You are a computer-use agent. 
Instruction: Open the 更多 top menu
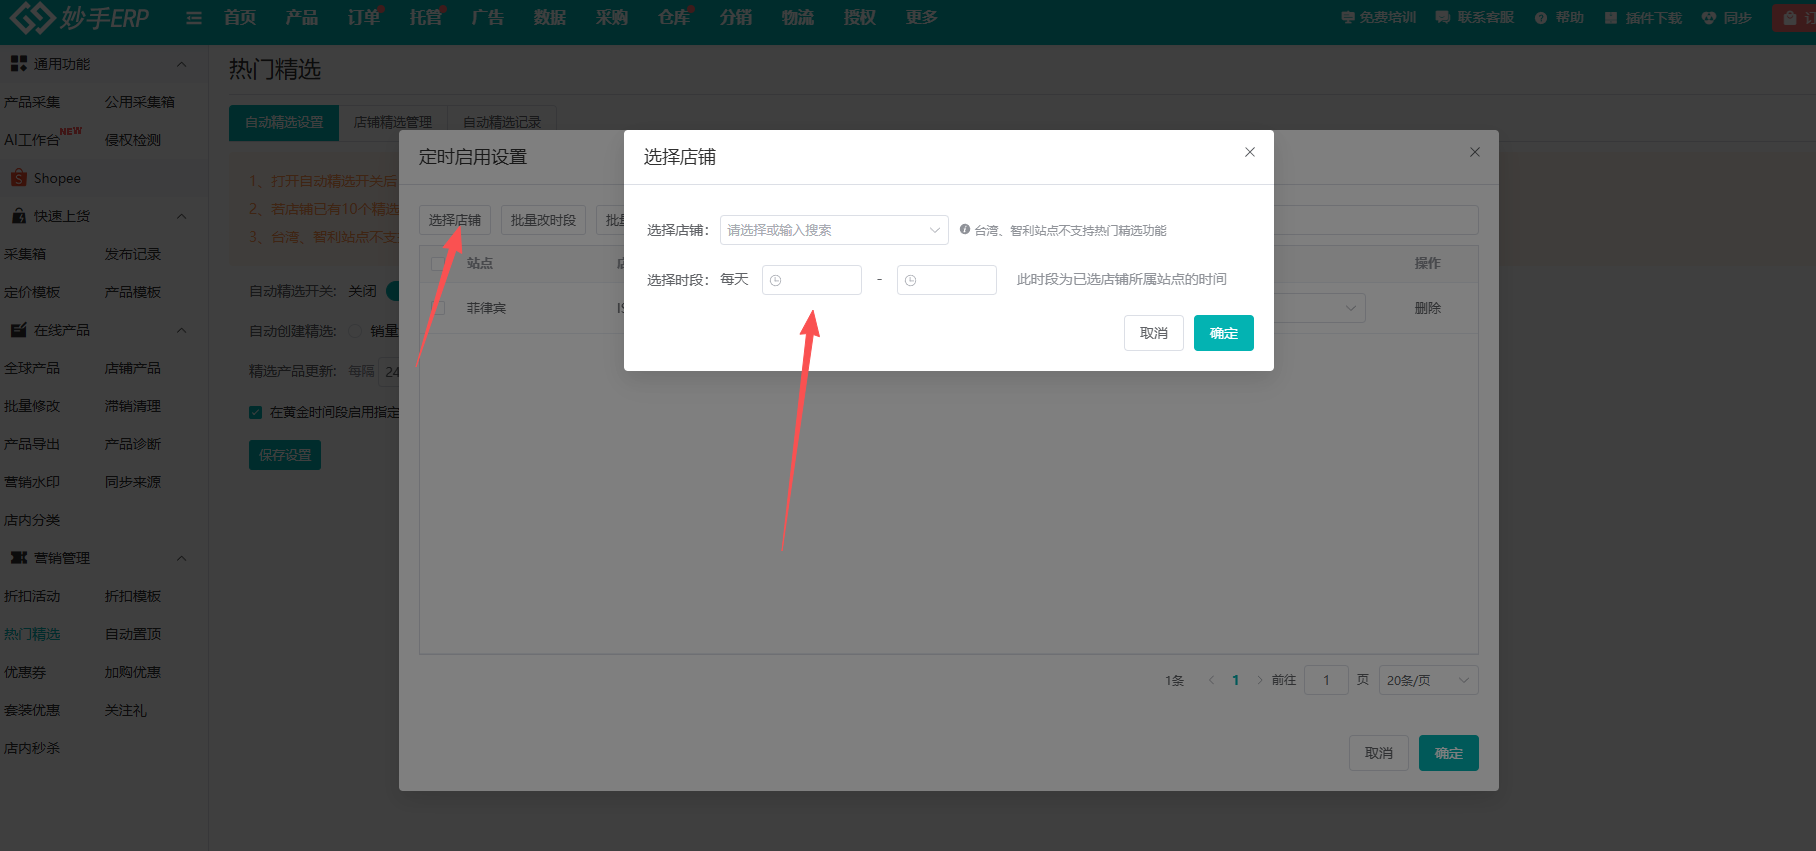coord(922,18)
